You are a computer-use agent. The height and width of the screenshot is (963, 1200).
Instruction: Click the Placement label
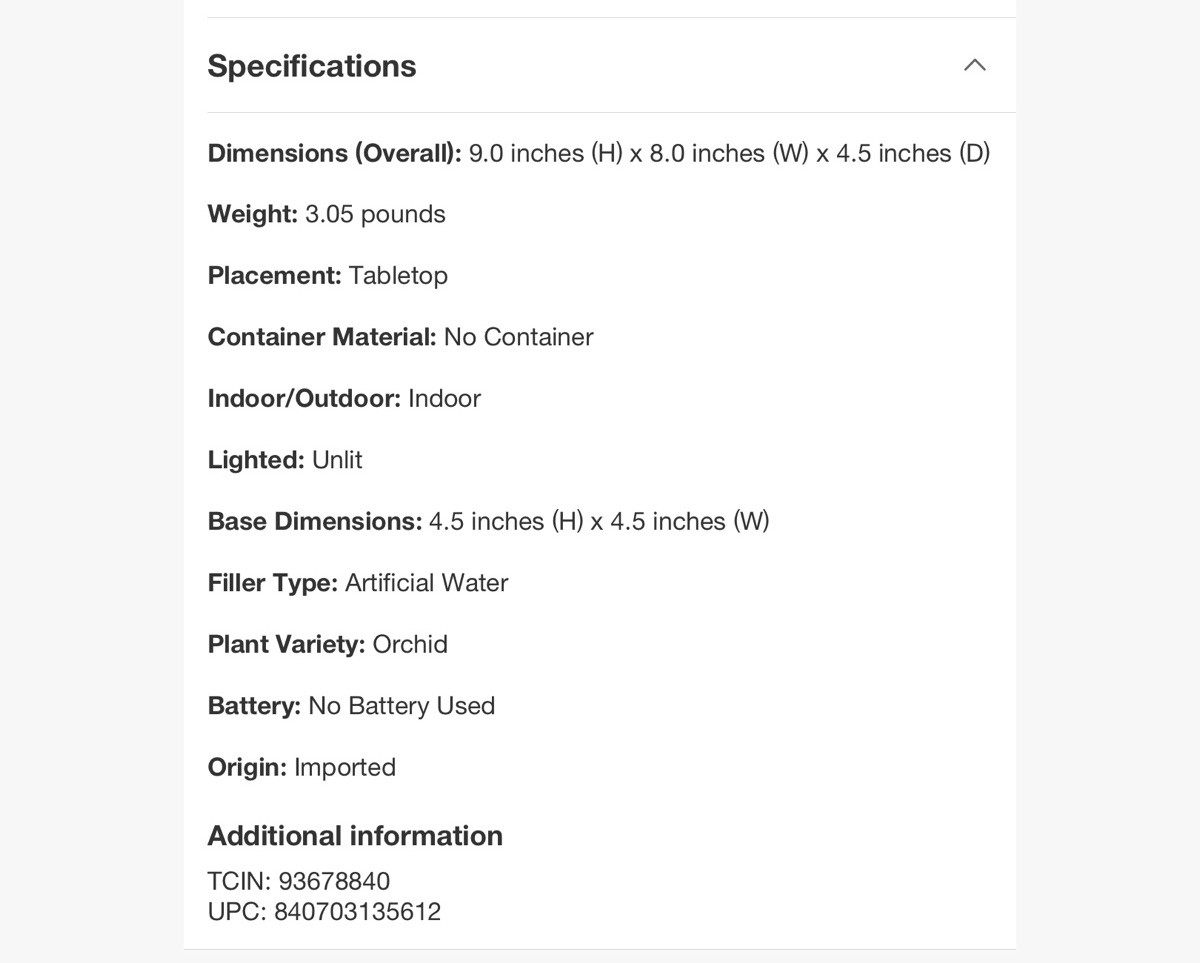coord(275,275)
